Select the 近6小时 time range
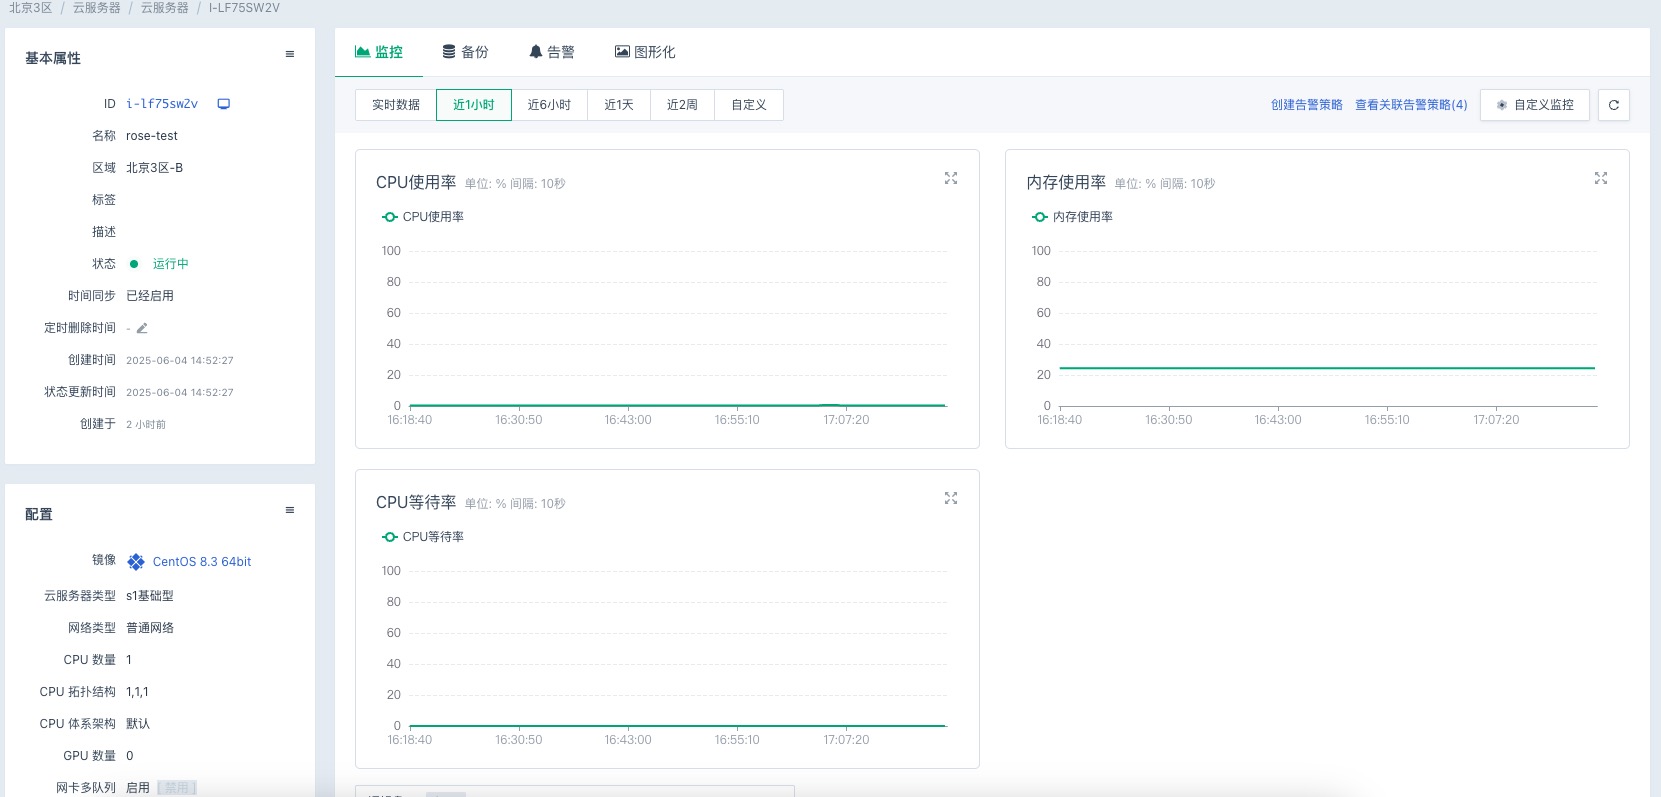1661x797 pixels. coord(549,105)
